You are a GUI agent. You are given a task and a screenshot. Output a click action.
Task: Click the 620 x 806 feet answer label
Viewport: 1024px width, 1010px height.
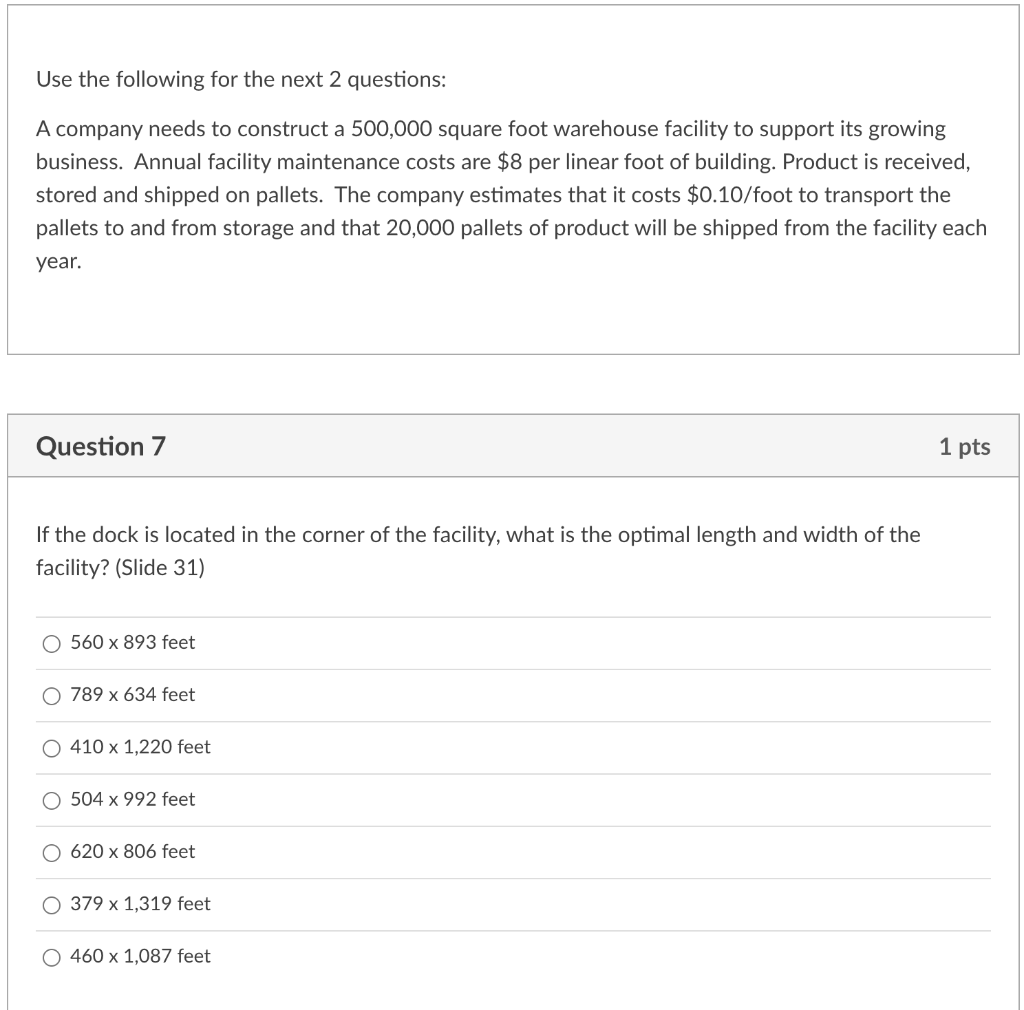(131, 852)
